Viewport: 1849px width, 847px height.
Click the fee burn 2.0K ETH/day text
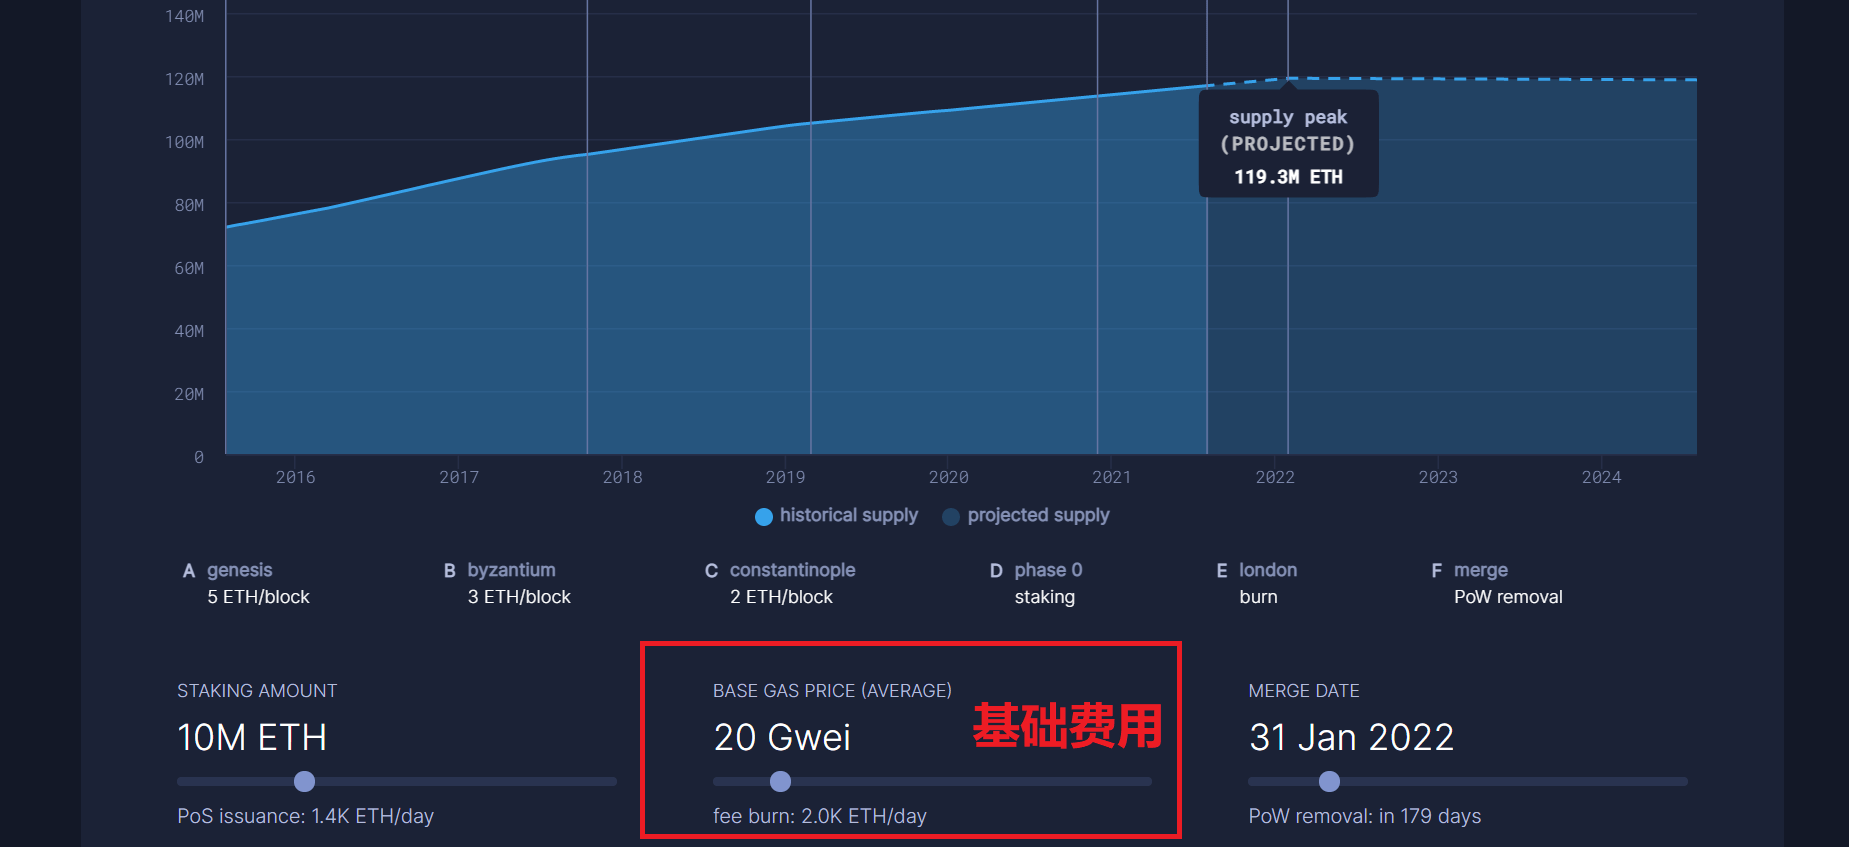[820, 816]
